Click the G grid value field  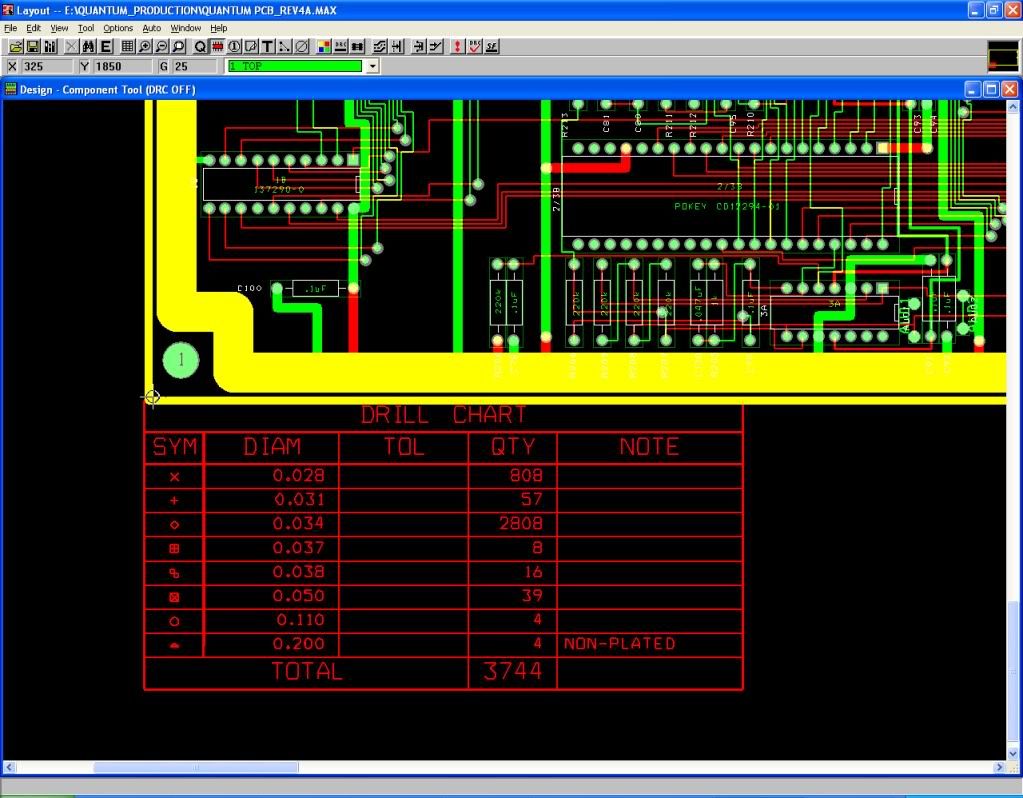195,66
